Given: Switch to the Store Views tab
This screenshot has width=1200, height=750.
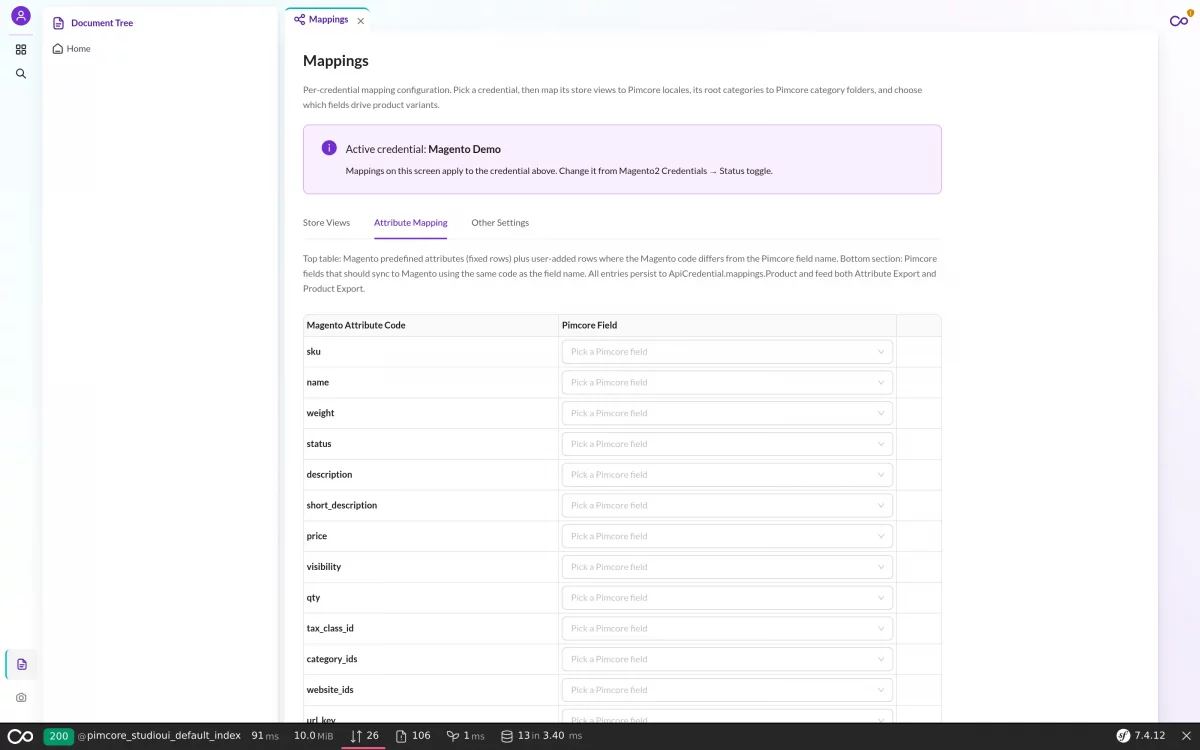Looking at the screenshot, I should (x=326, y=222).
